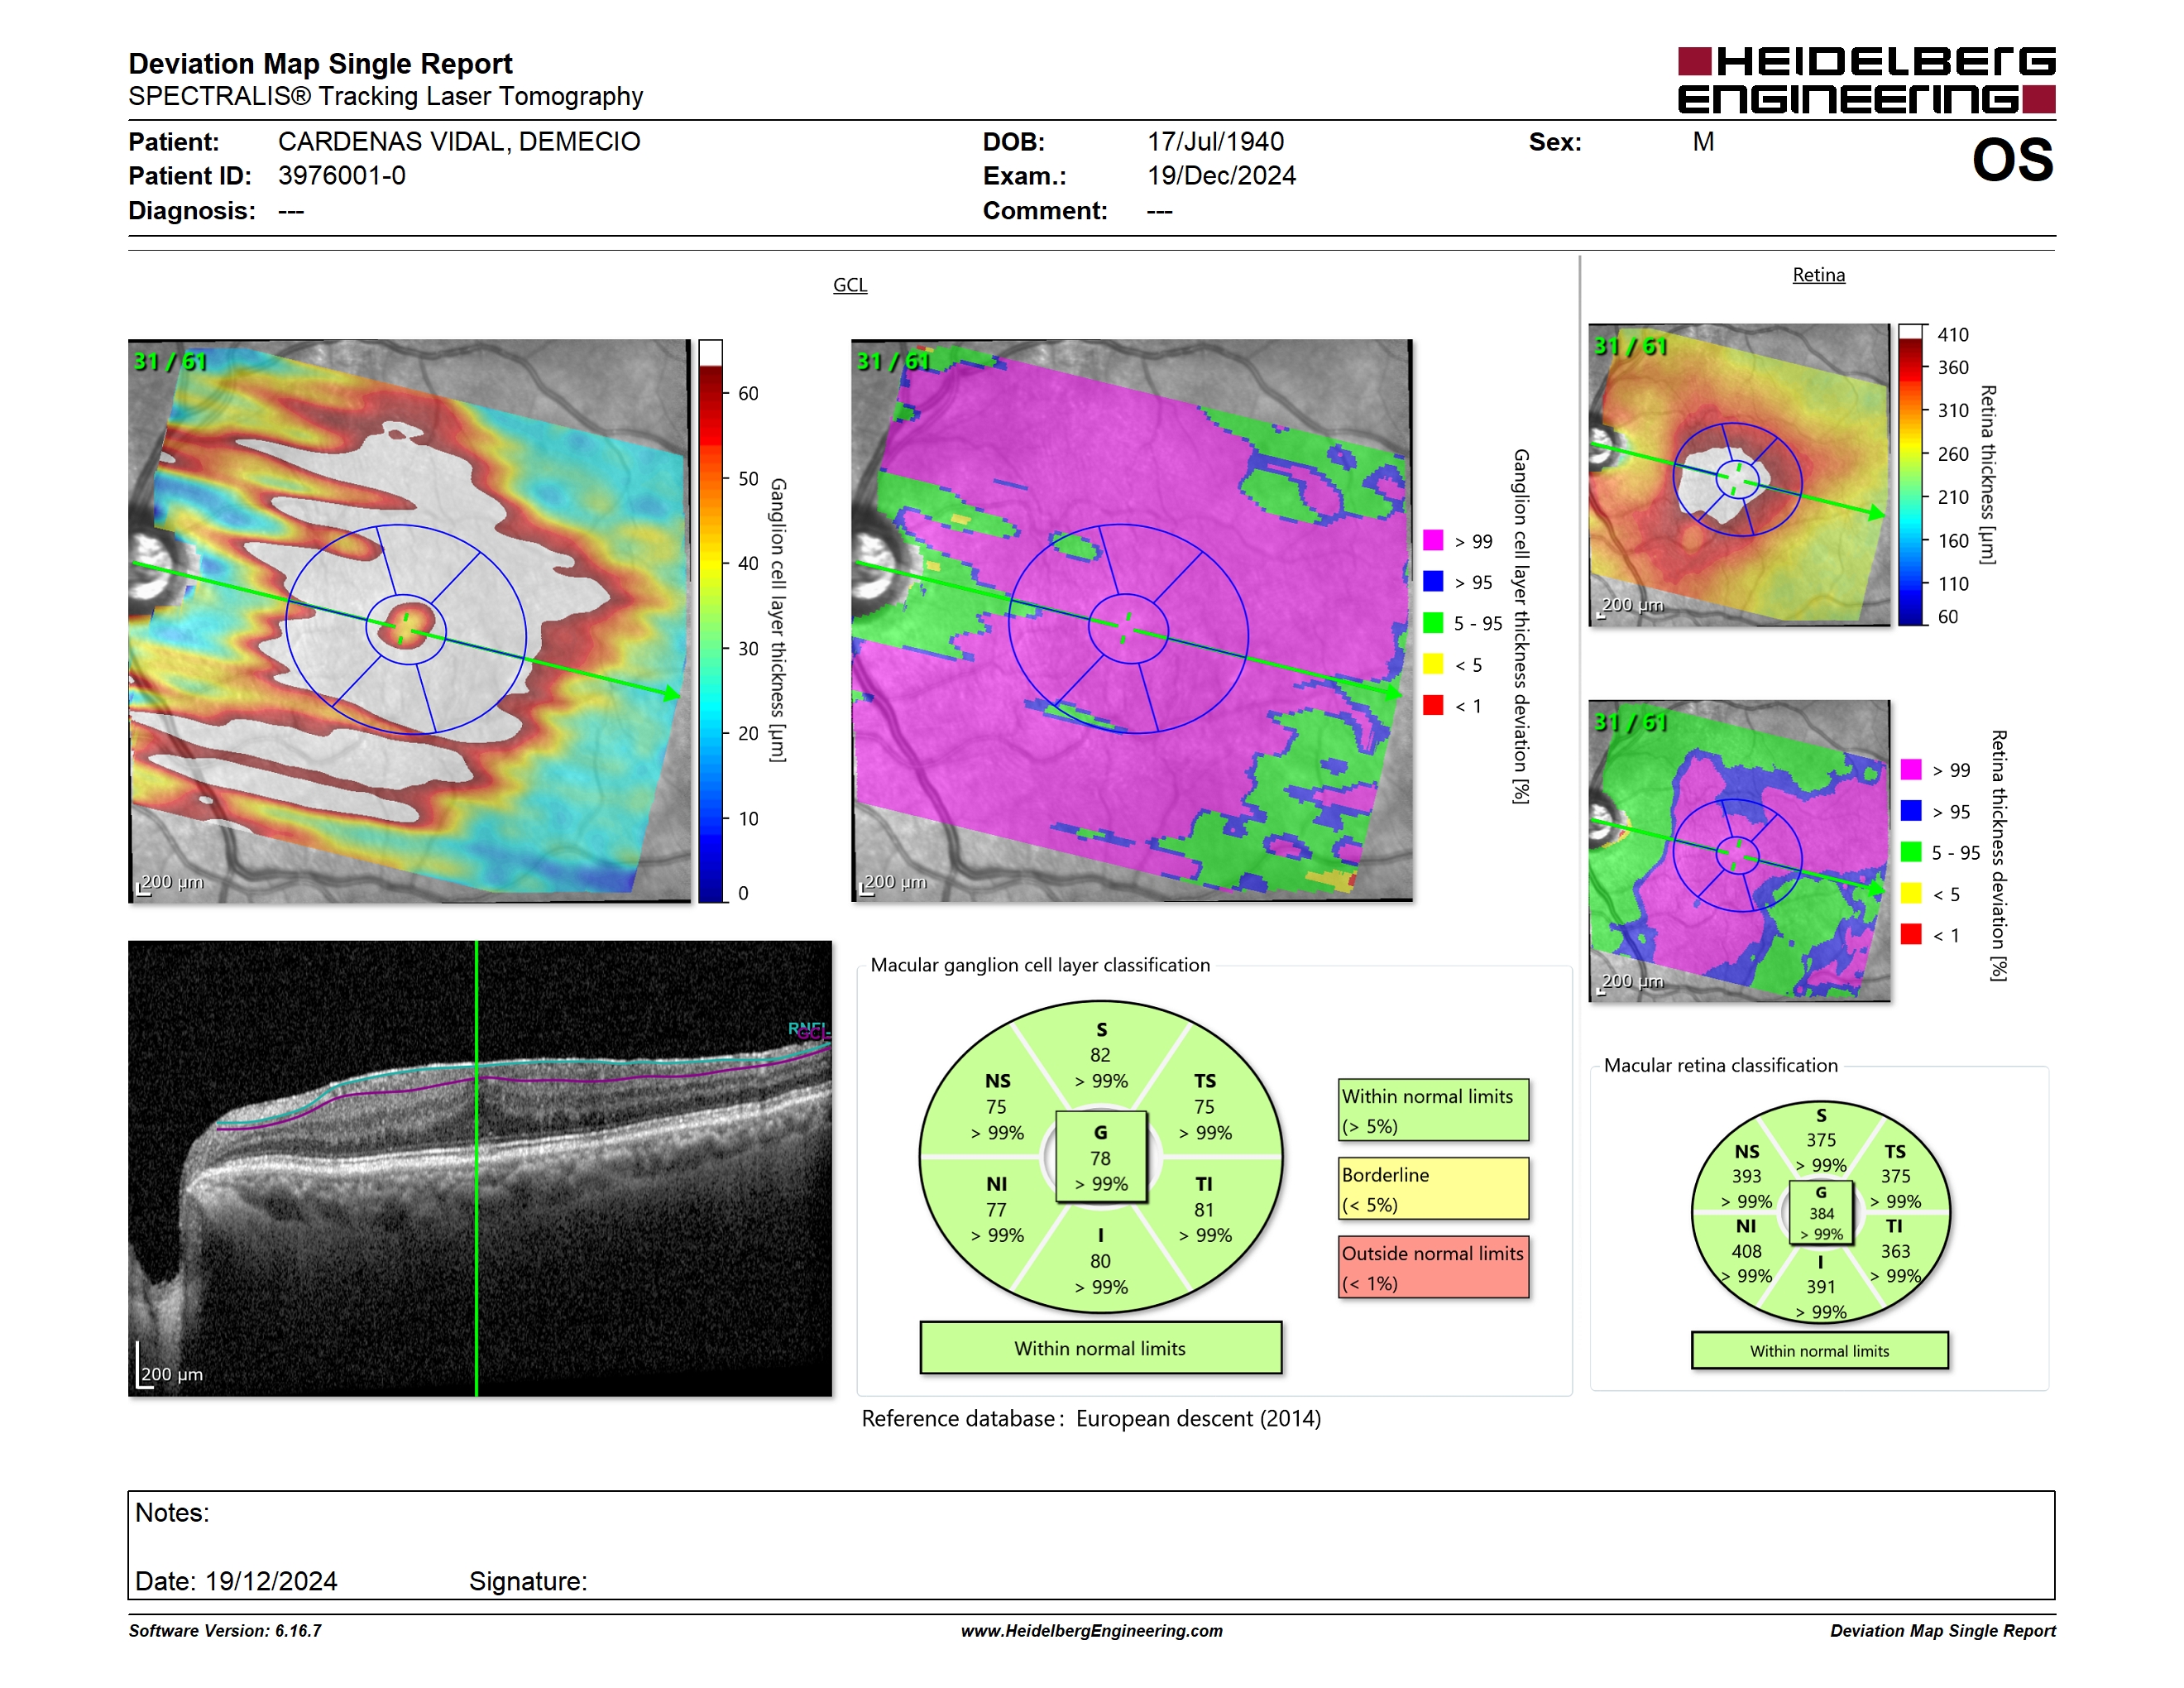Click the Signature field label
Screen dimensions: 2184x1688
click(528, 1581)
